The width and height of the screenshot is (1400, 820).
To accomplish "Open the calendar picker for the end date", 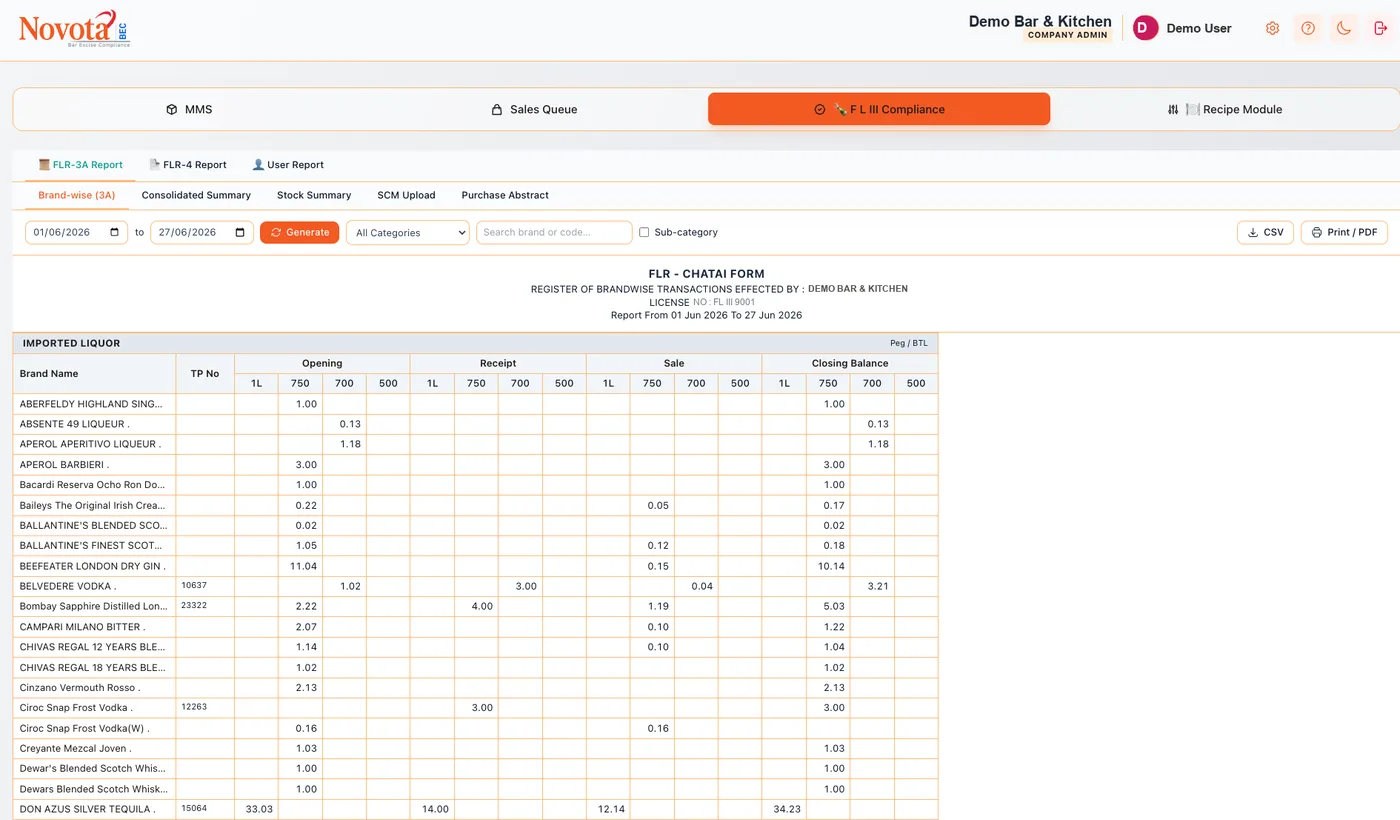I will click(x=240, y=232).
